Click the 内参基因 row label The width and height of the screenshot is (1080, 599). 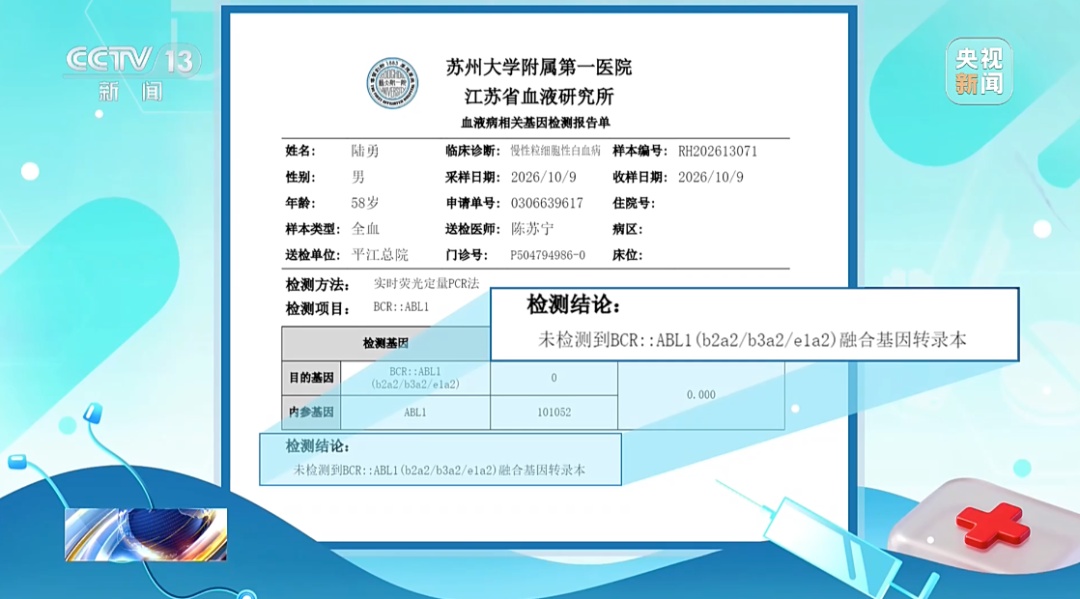coord(311,412)
